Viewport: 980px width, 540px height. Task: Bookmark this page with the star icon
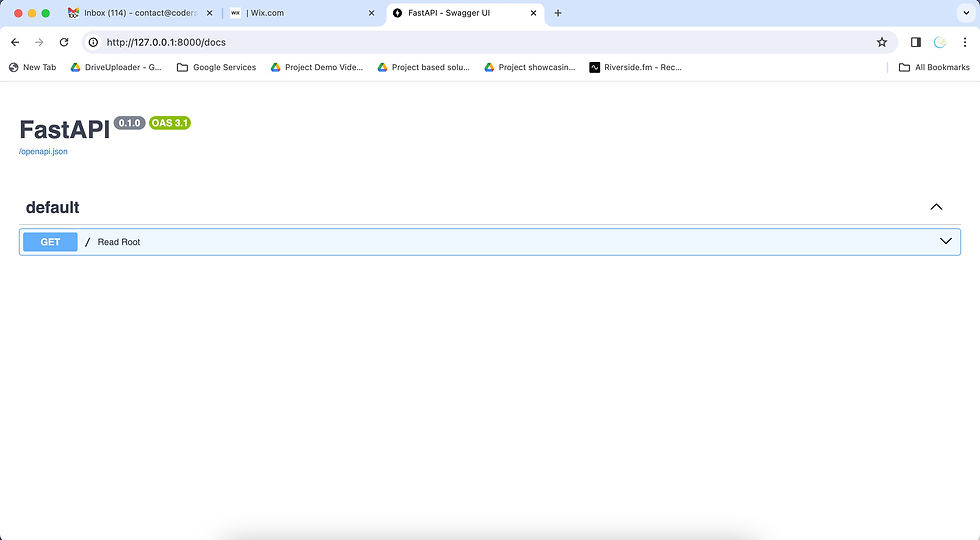881,42
